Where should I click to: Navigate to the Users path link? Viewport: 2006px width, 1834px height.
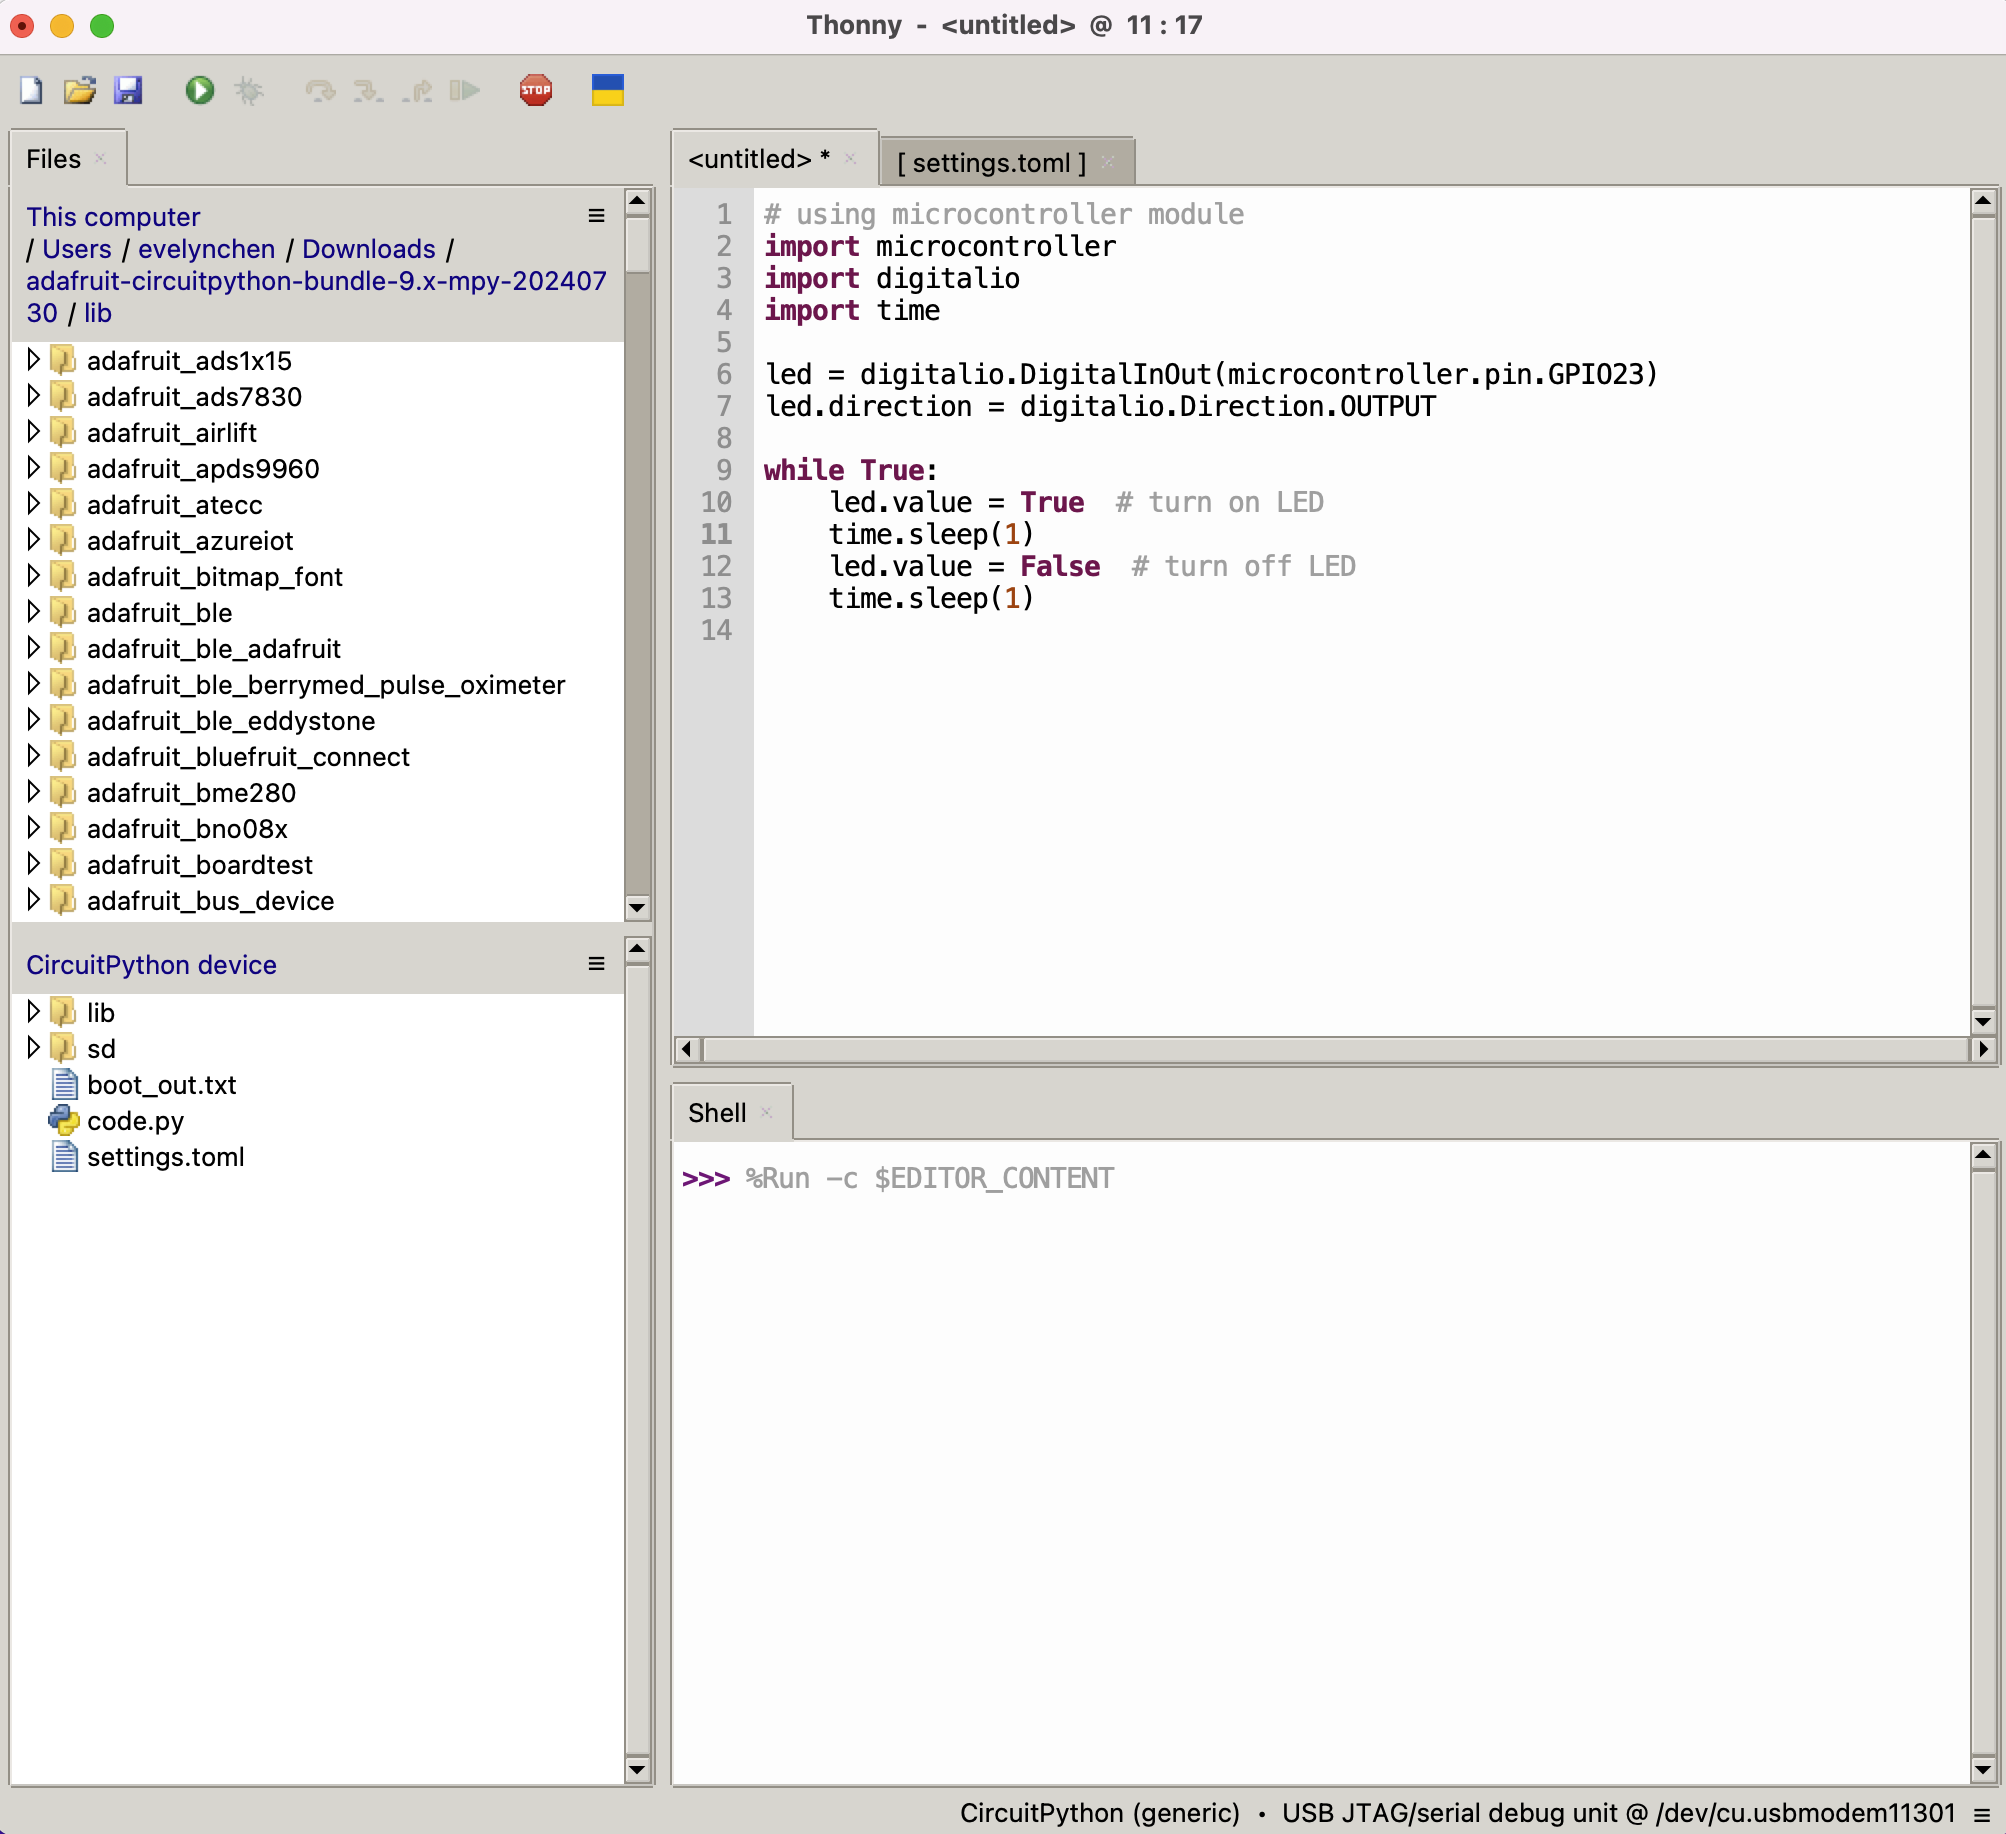77,249
